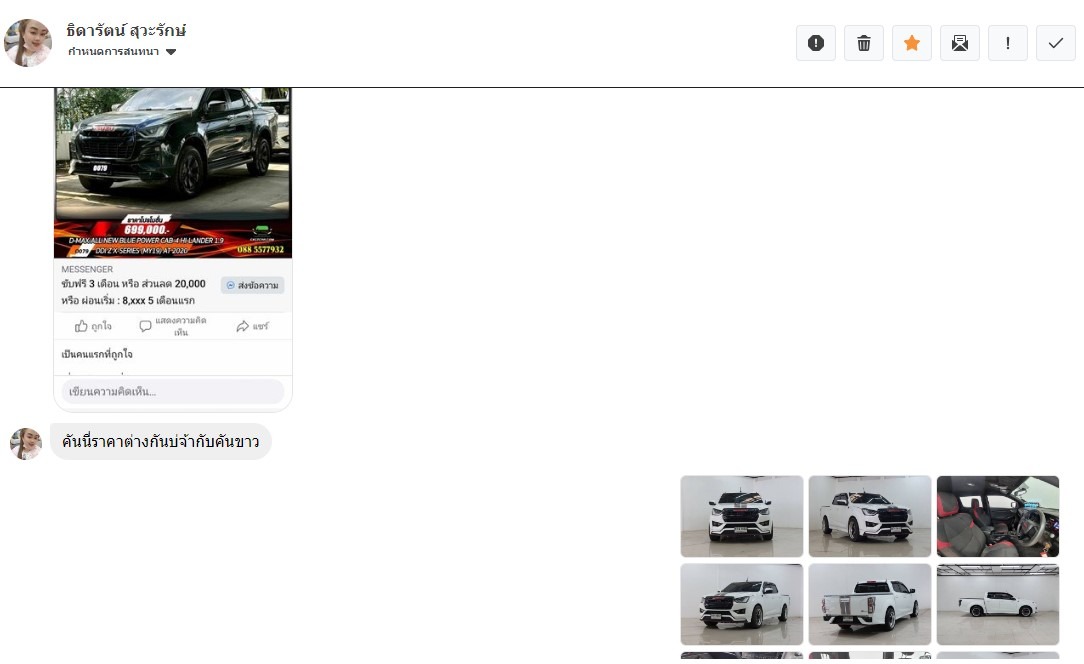Open the red and black interior seats photo
The height and width of the screenshot is (664, 1084).
(998, 516)
